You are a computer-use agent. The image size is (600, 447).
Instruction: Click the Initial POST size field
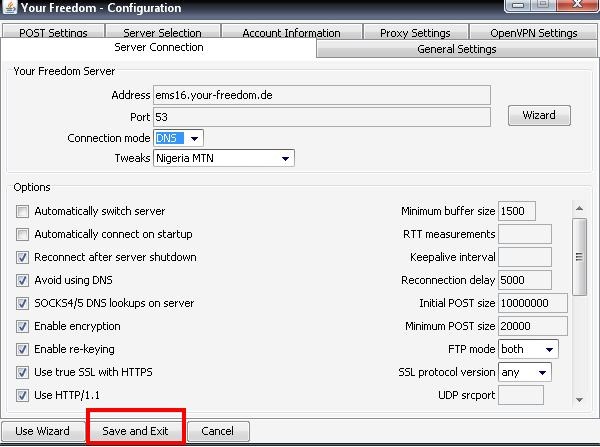[533, 303]
